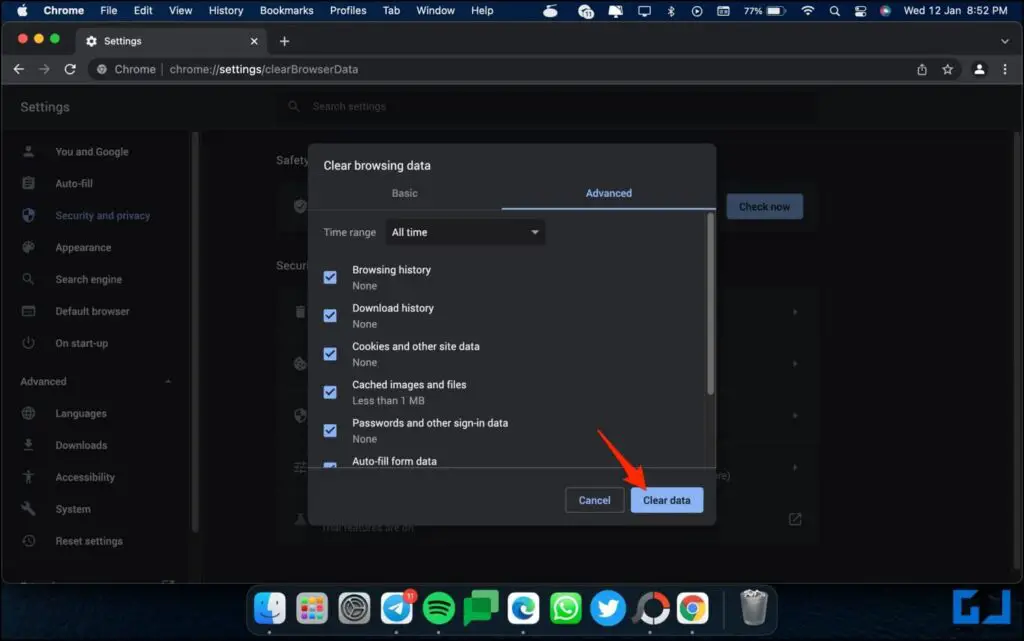1024x641 pixels.
Task: Open the Bookmarks menu
Action: coord(287,10)
